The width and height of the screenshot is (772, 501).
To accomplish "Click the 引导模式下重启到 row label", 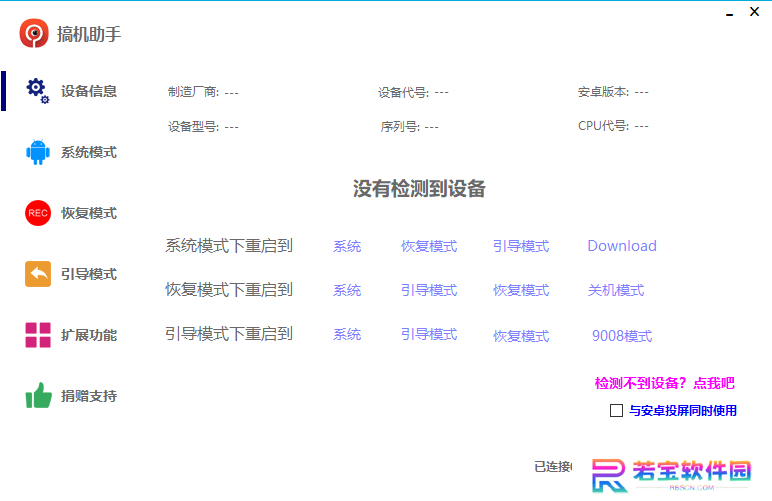I will [229, 334].
